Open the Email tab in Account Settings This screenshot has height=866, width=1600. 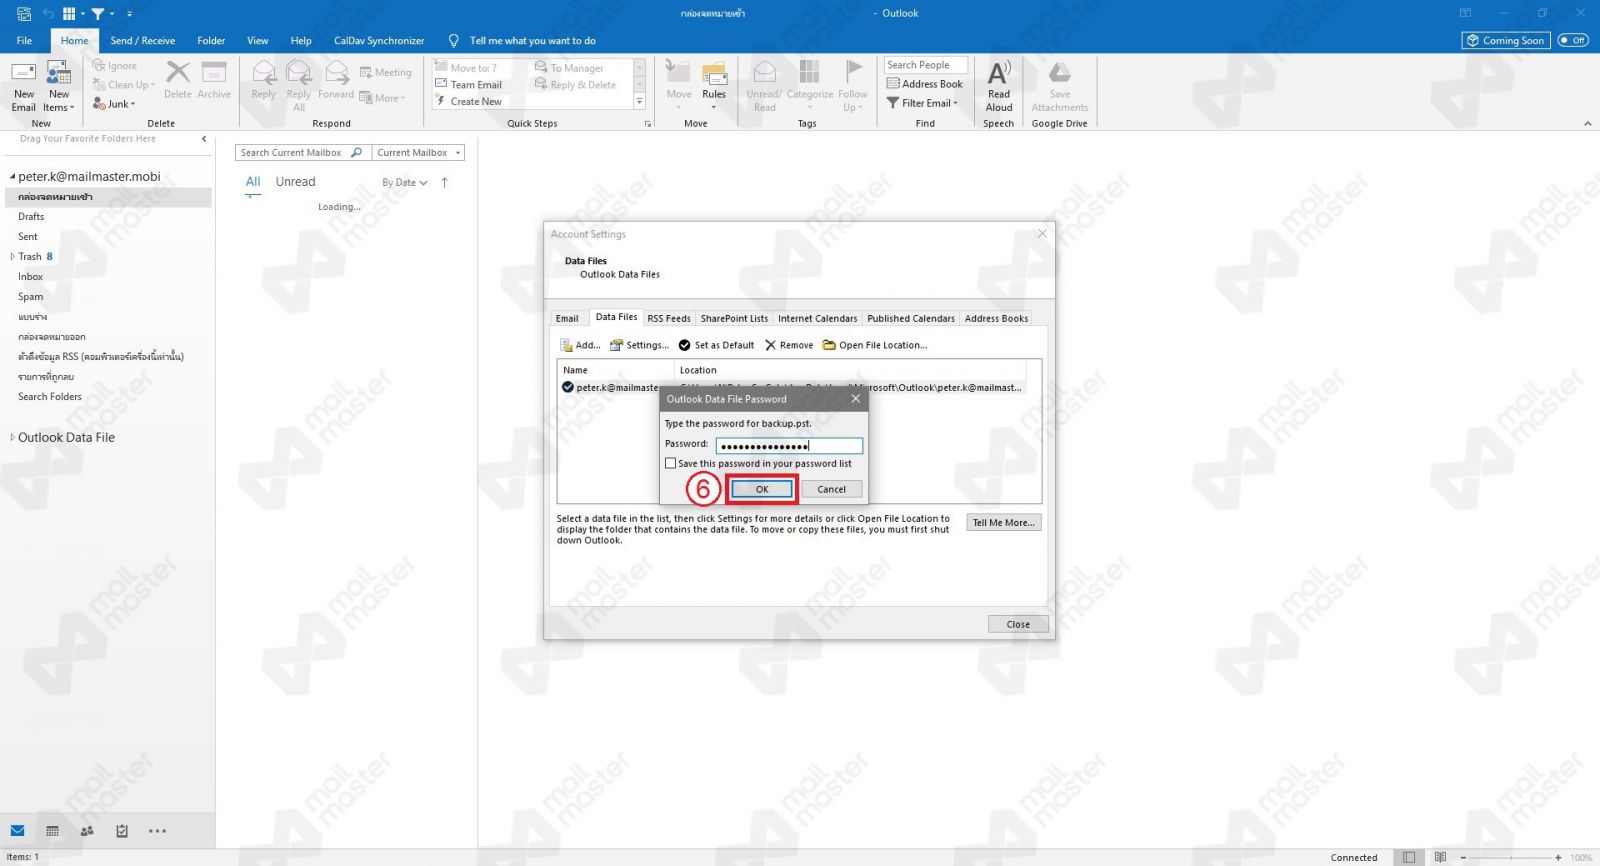coord(567,318)
